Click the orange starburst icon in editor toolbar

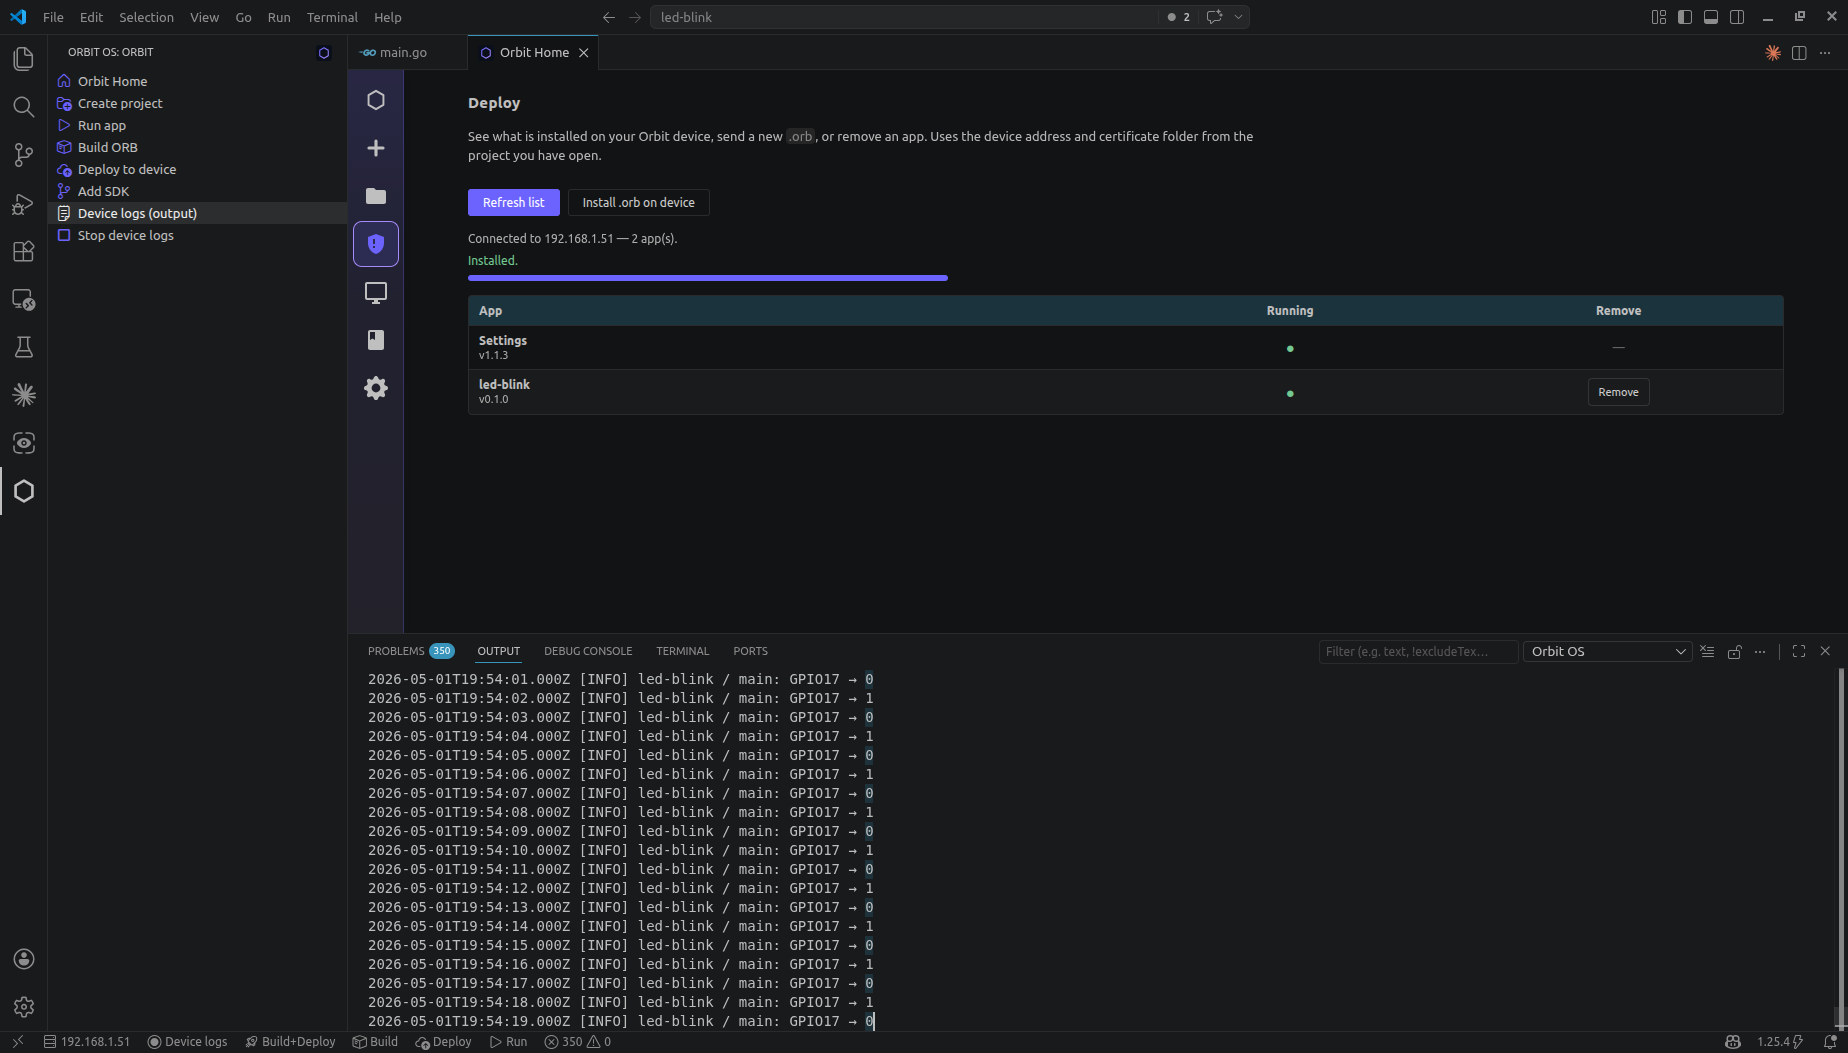(1773, 53)
